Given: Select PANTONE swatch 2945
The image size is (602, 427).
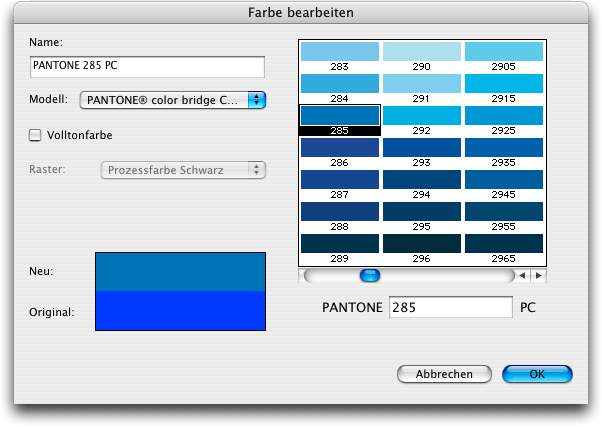Looking at the screenshot, I should (x=504, y=179).
